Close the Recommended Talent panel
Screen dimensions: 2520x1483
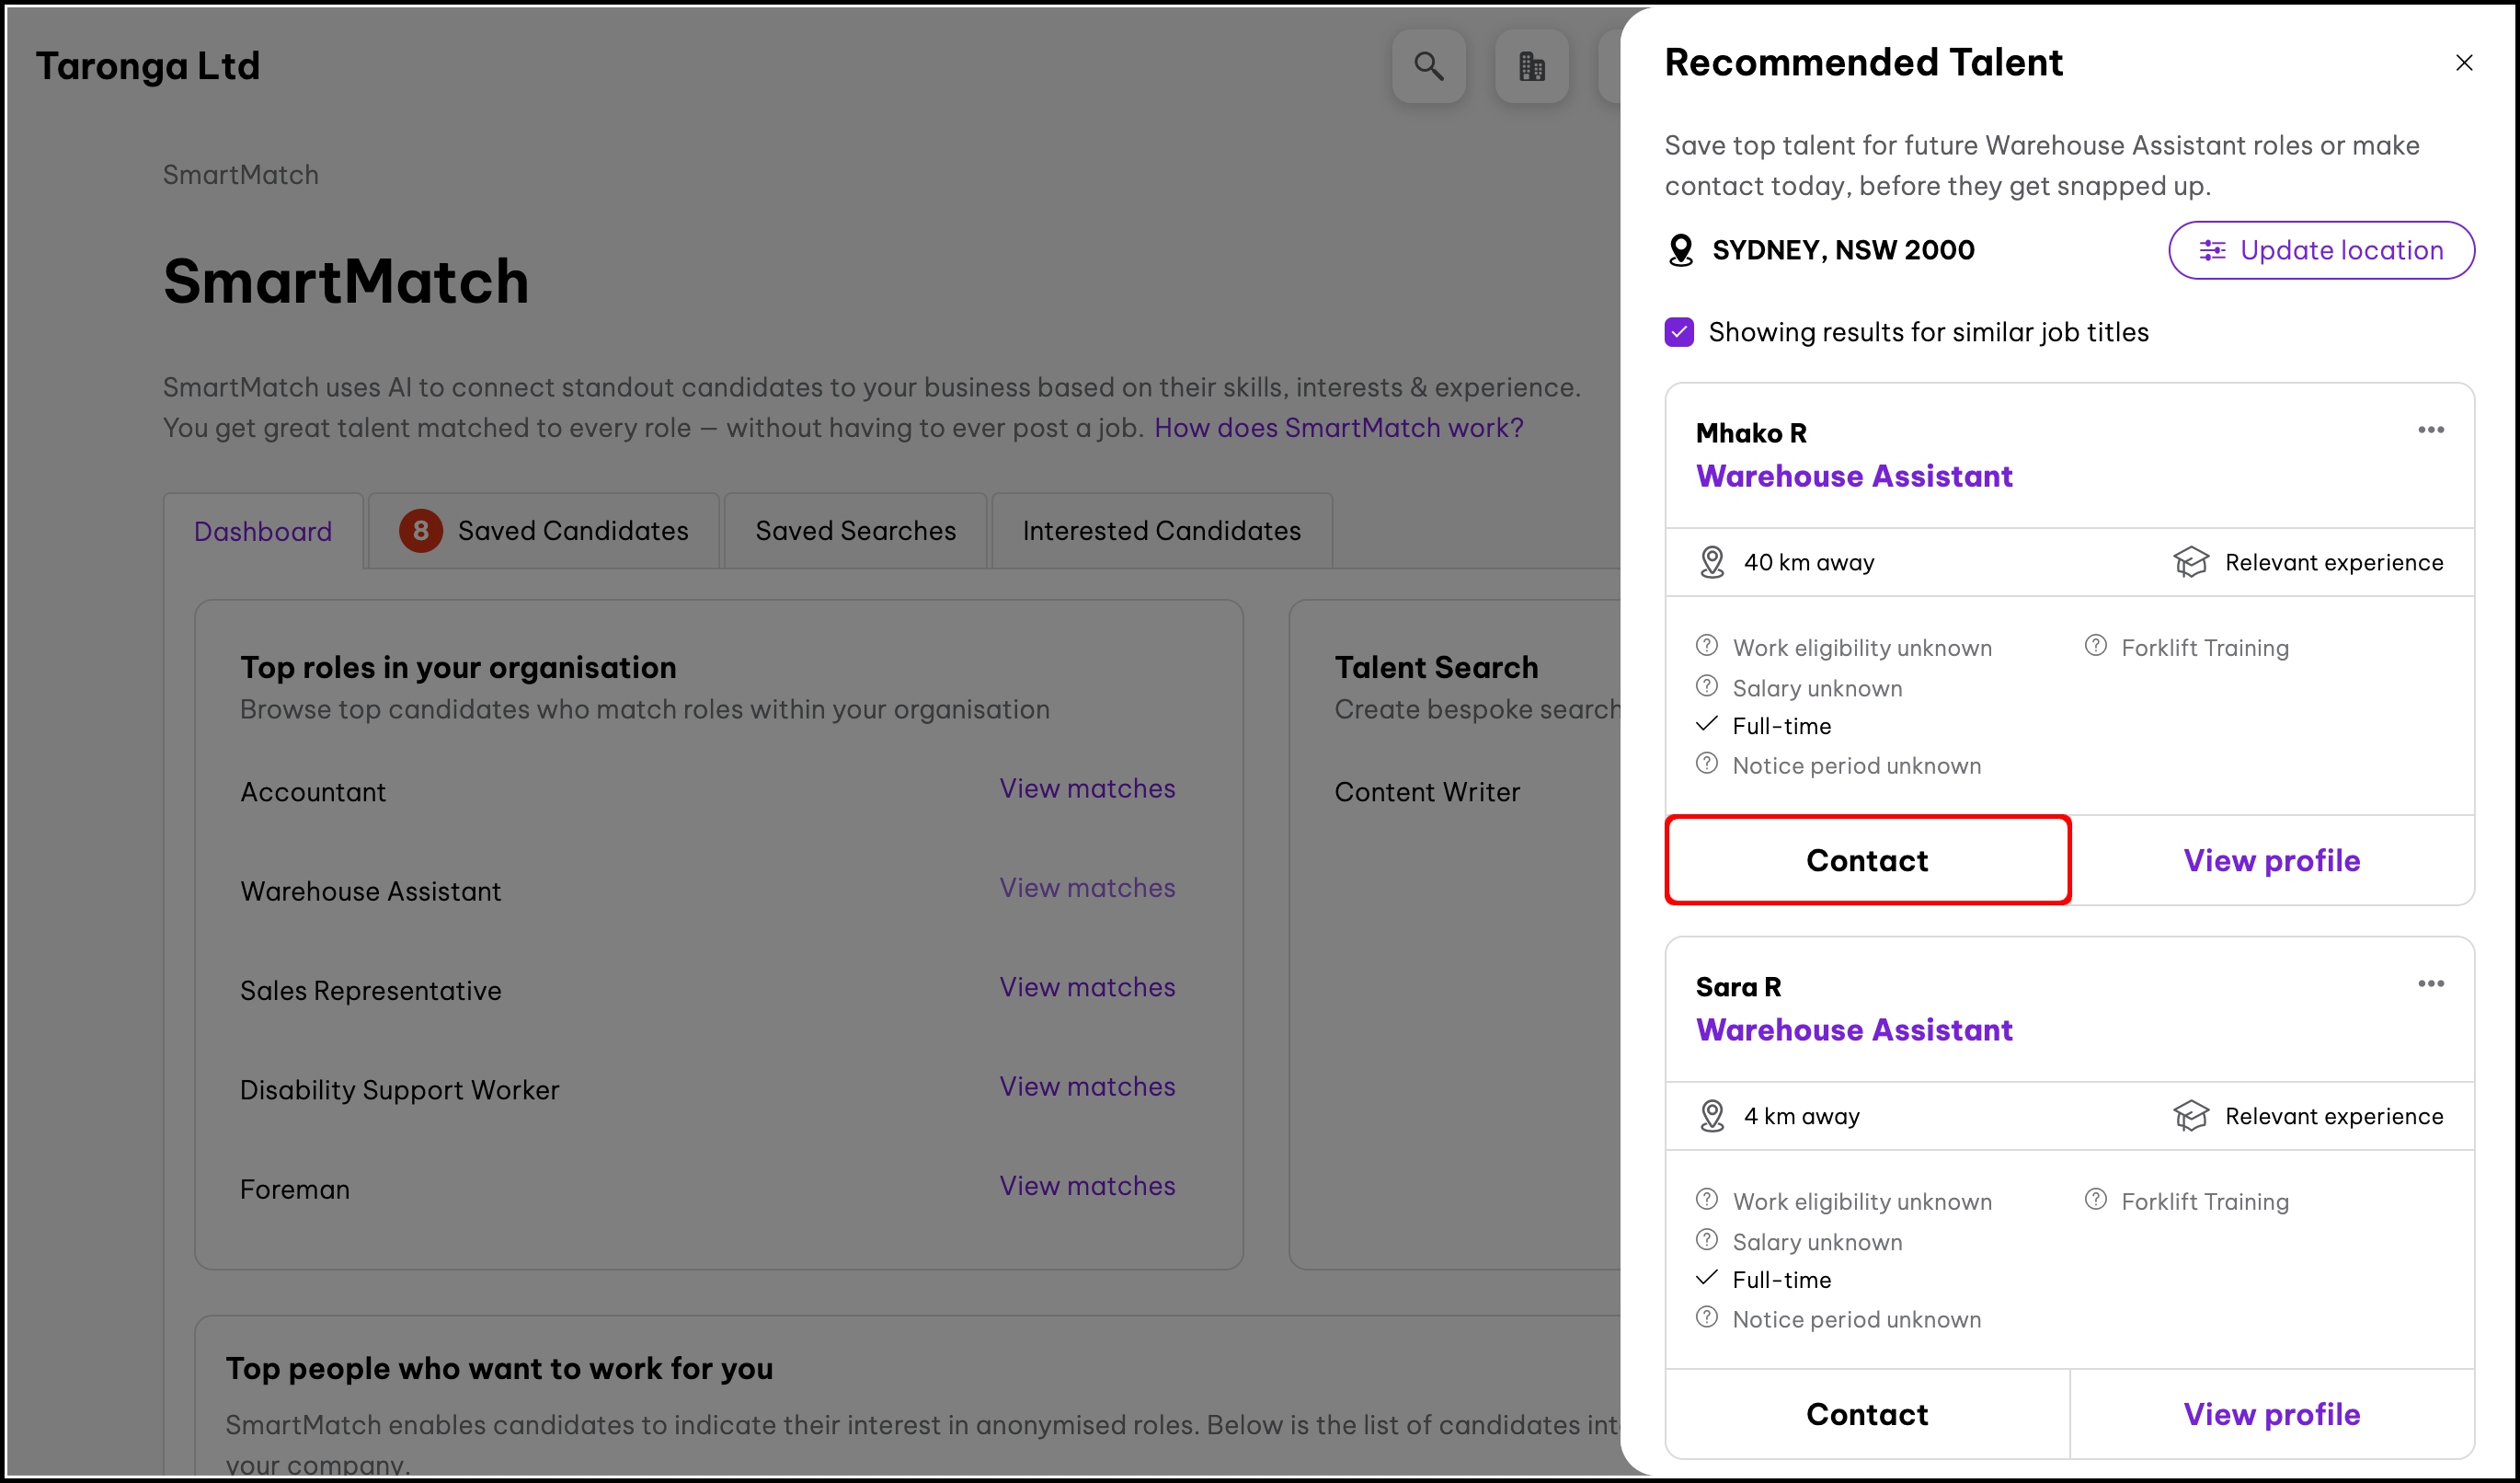pos(2463,63)
